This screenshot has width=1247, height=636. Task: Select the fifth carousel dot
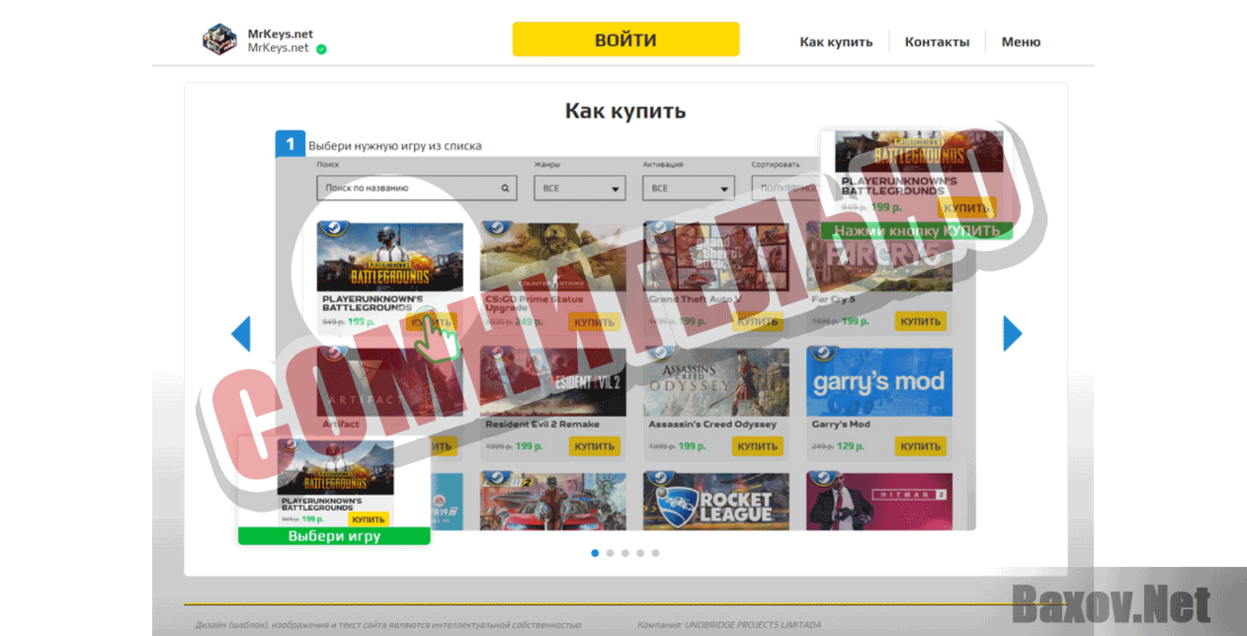click(x=655, y=552)
